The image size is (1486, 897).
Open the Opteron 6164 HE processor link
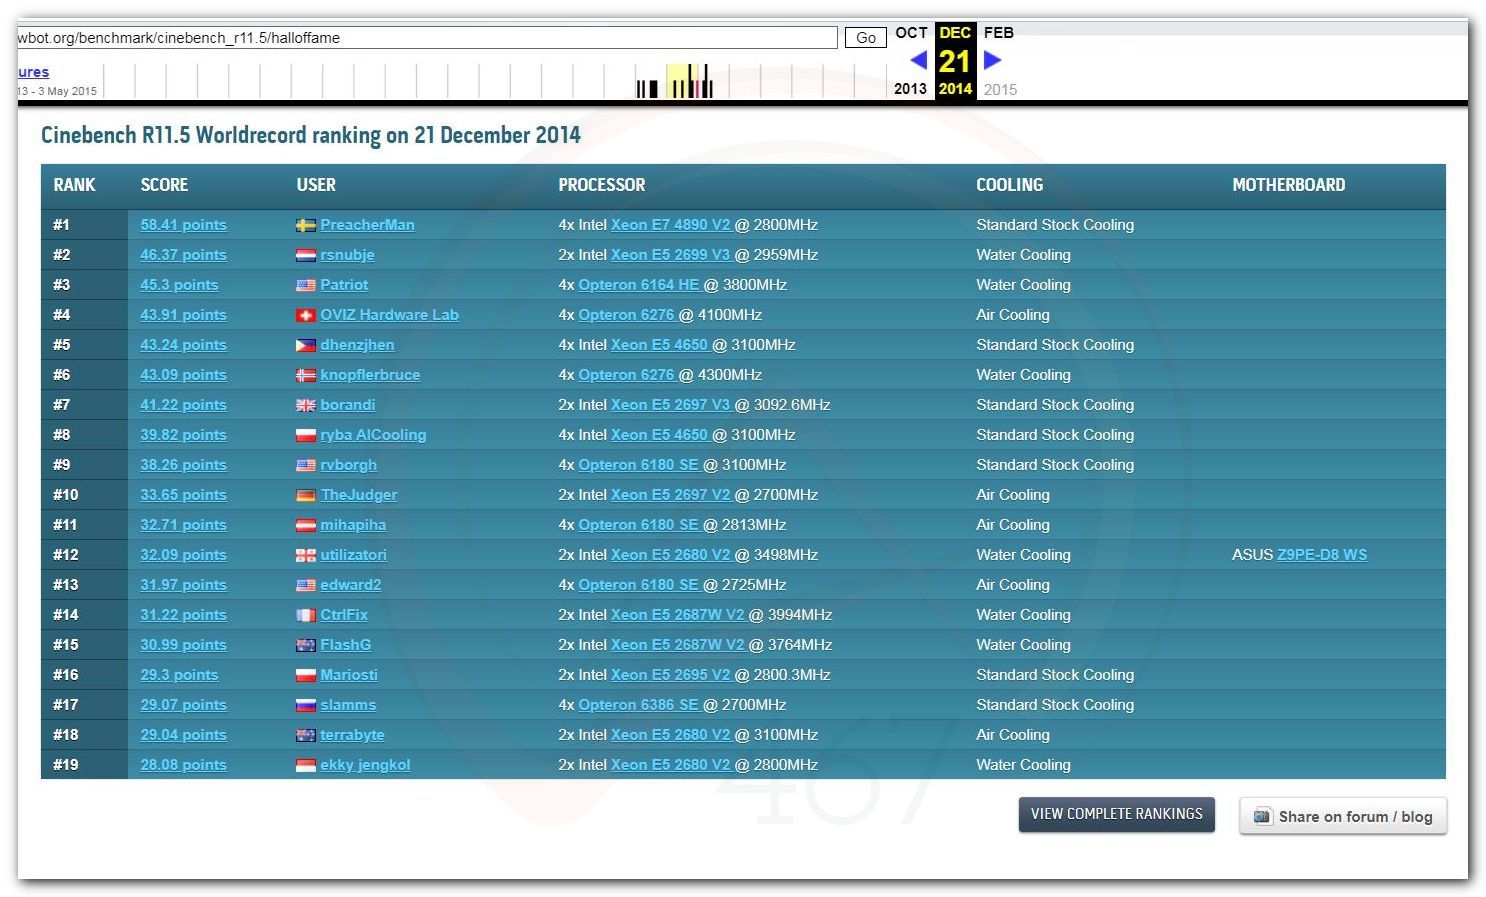(x=639, y=285)
